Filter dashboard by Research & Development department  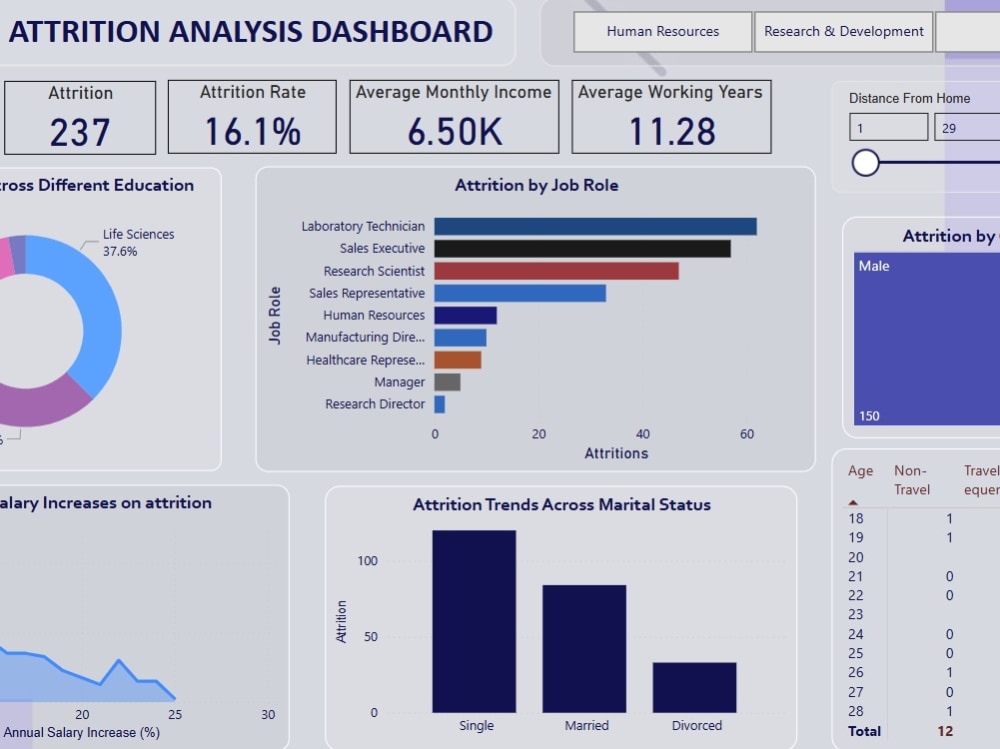tap(843, 31)
